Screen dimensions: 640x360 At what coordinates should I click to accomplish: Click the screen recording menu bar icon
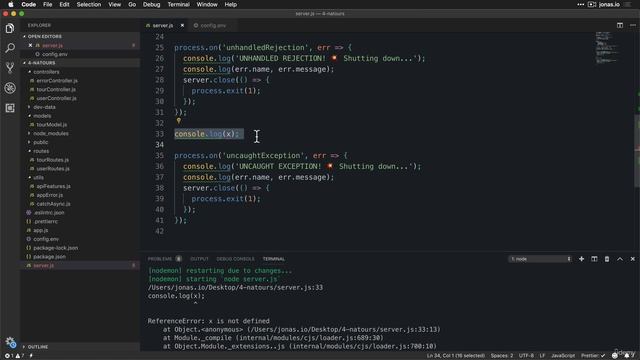[592, 4]
